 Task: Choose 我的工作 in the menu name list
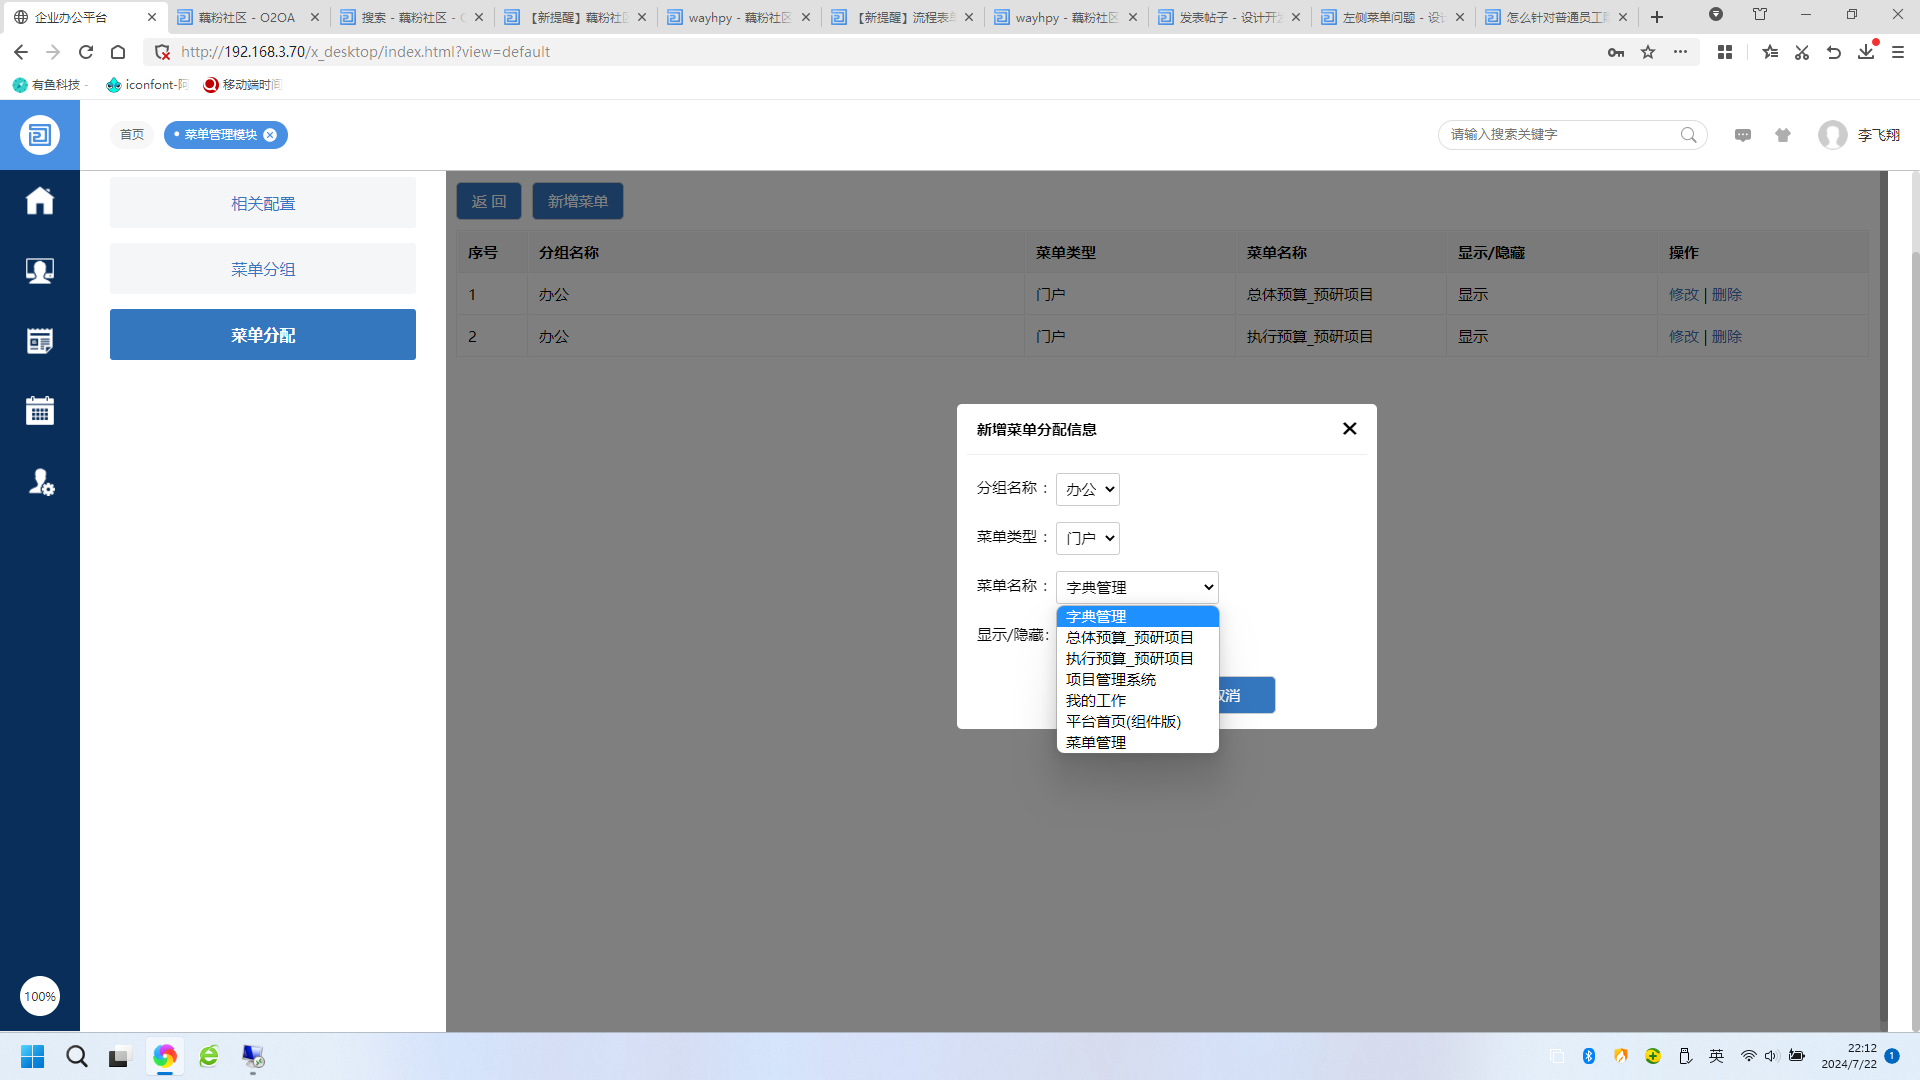tap(1096, 701)
